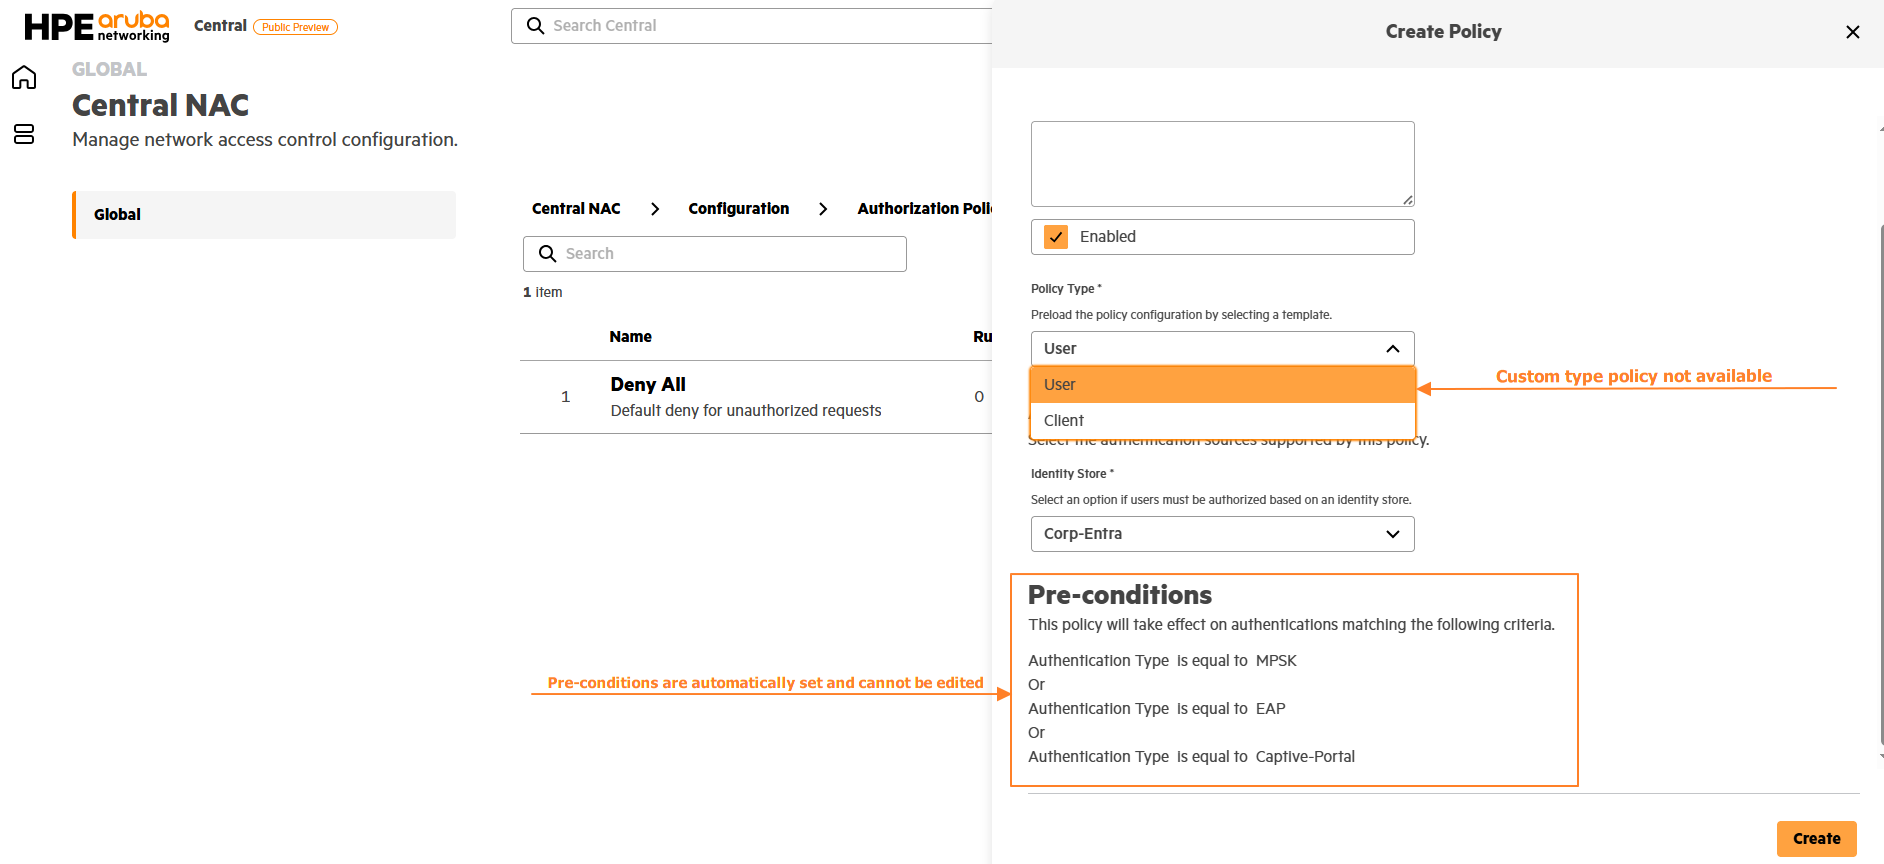The width and height of the screenshot is (1884, 864).
Task: Close the Create Policy panel
Action: (1853, 32)
